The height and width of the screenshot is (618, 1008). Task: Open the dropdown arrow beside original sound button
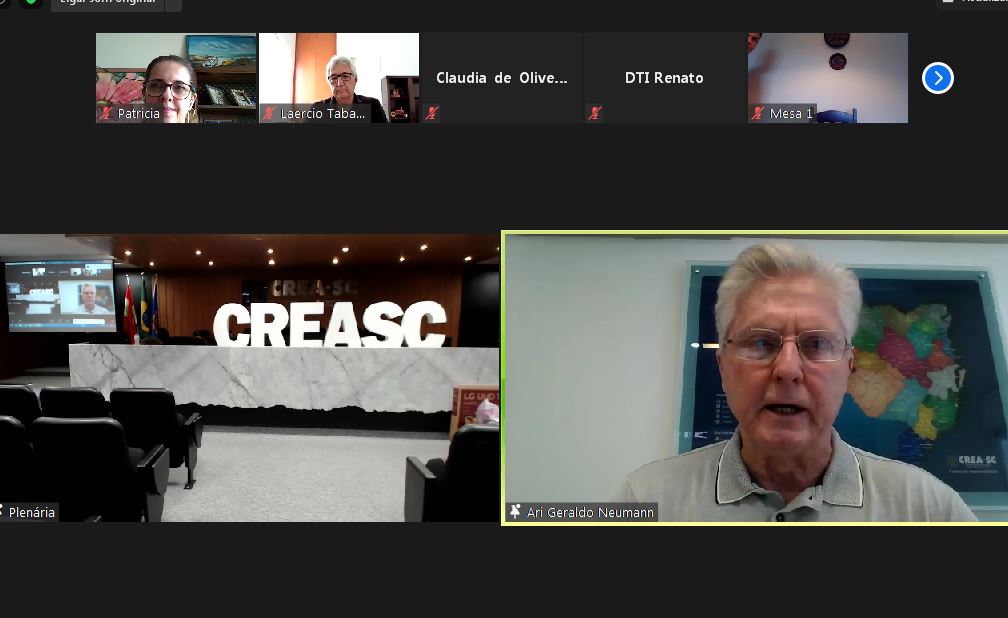click(x=173, y=3)
